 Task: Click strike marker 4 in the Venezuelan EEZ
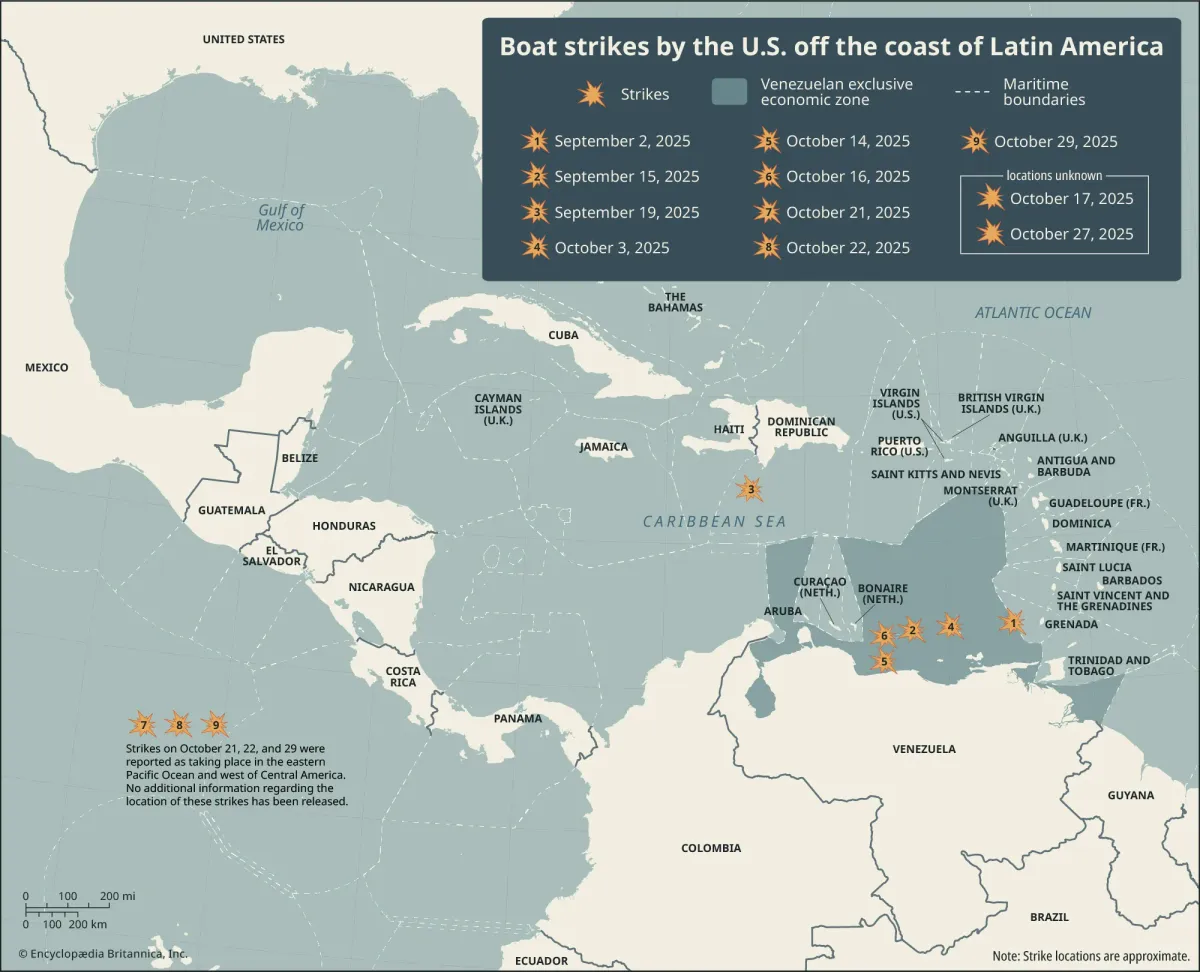[949, 626]
